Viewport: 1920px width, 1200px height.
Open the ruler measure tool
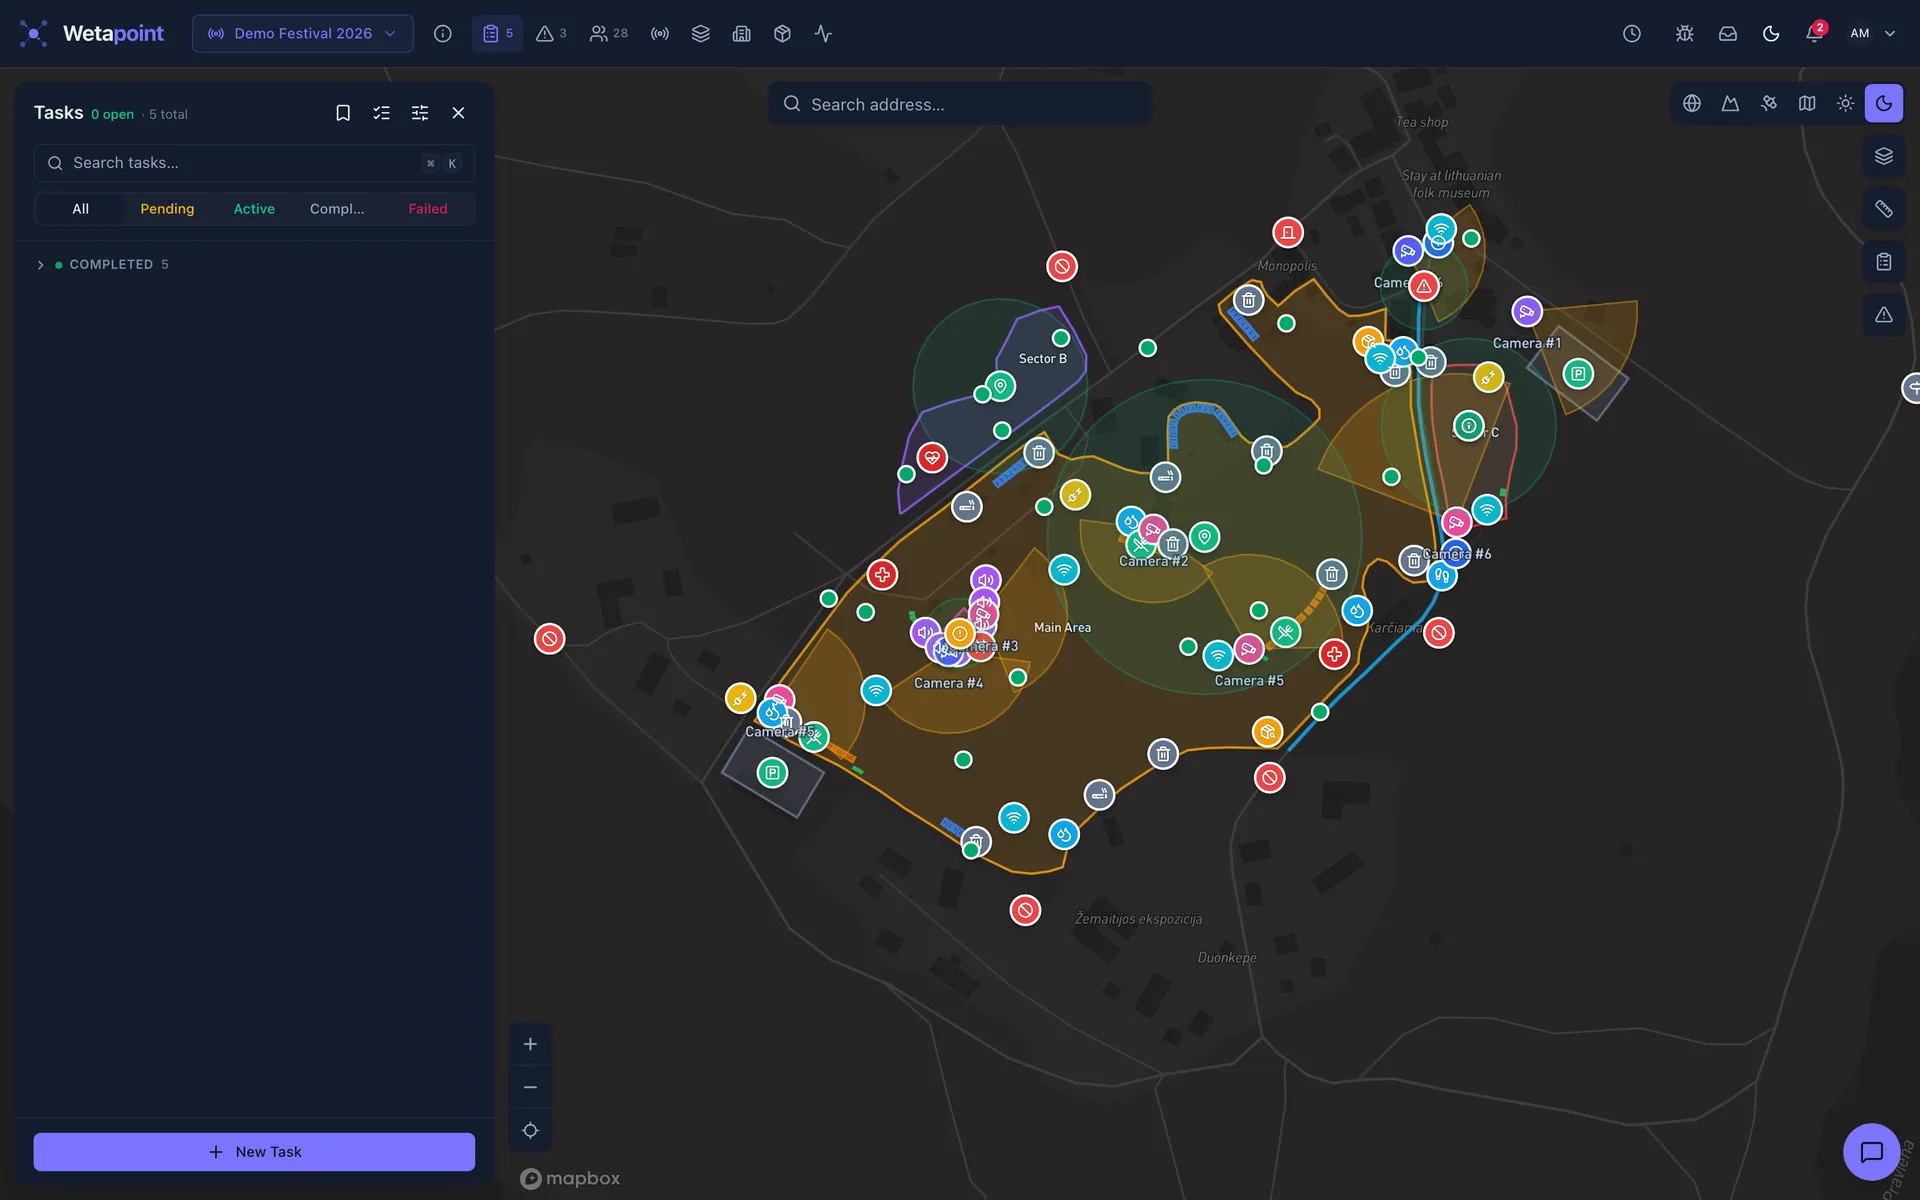(1884, 209)
